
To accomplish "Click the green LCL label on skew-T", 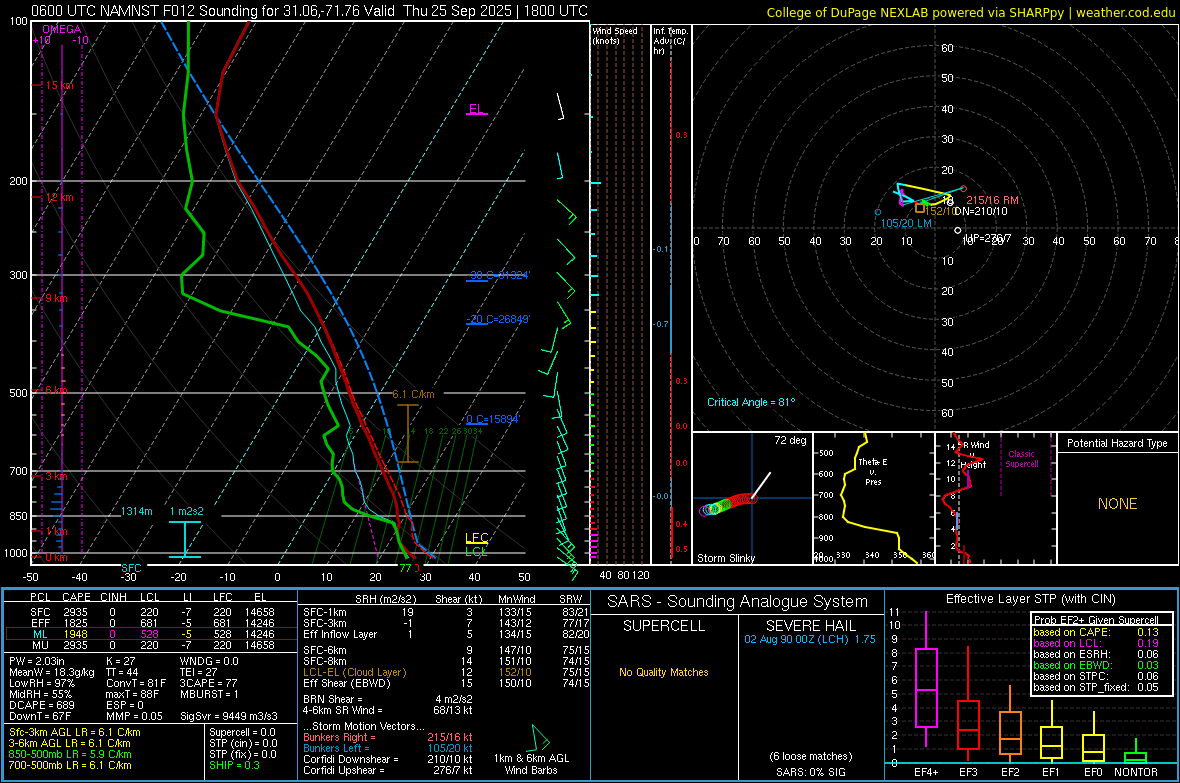I will pyautogui.click(x=476, y=552).
